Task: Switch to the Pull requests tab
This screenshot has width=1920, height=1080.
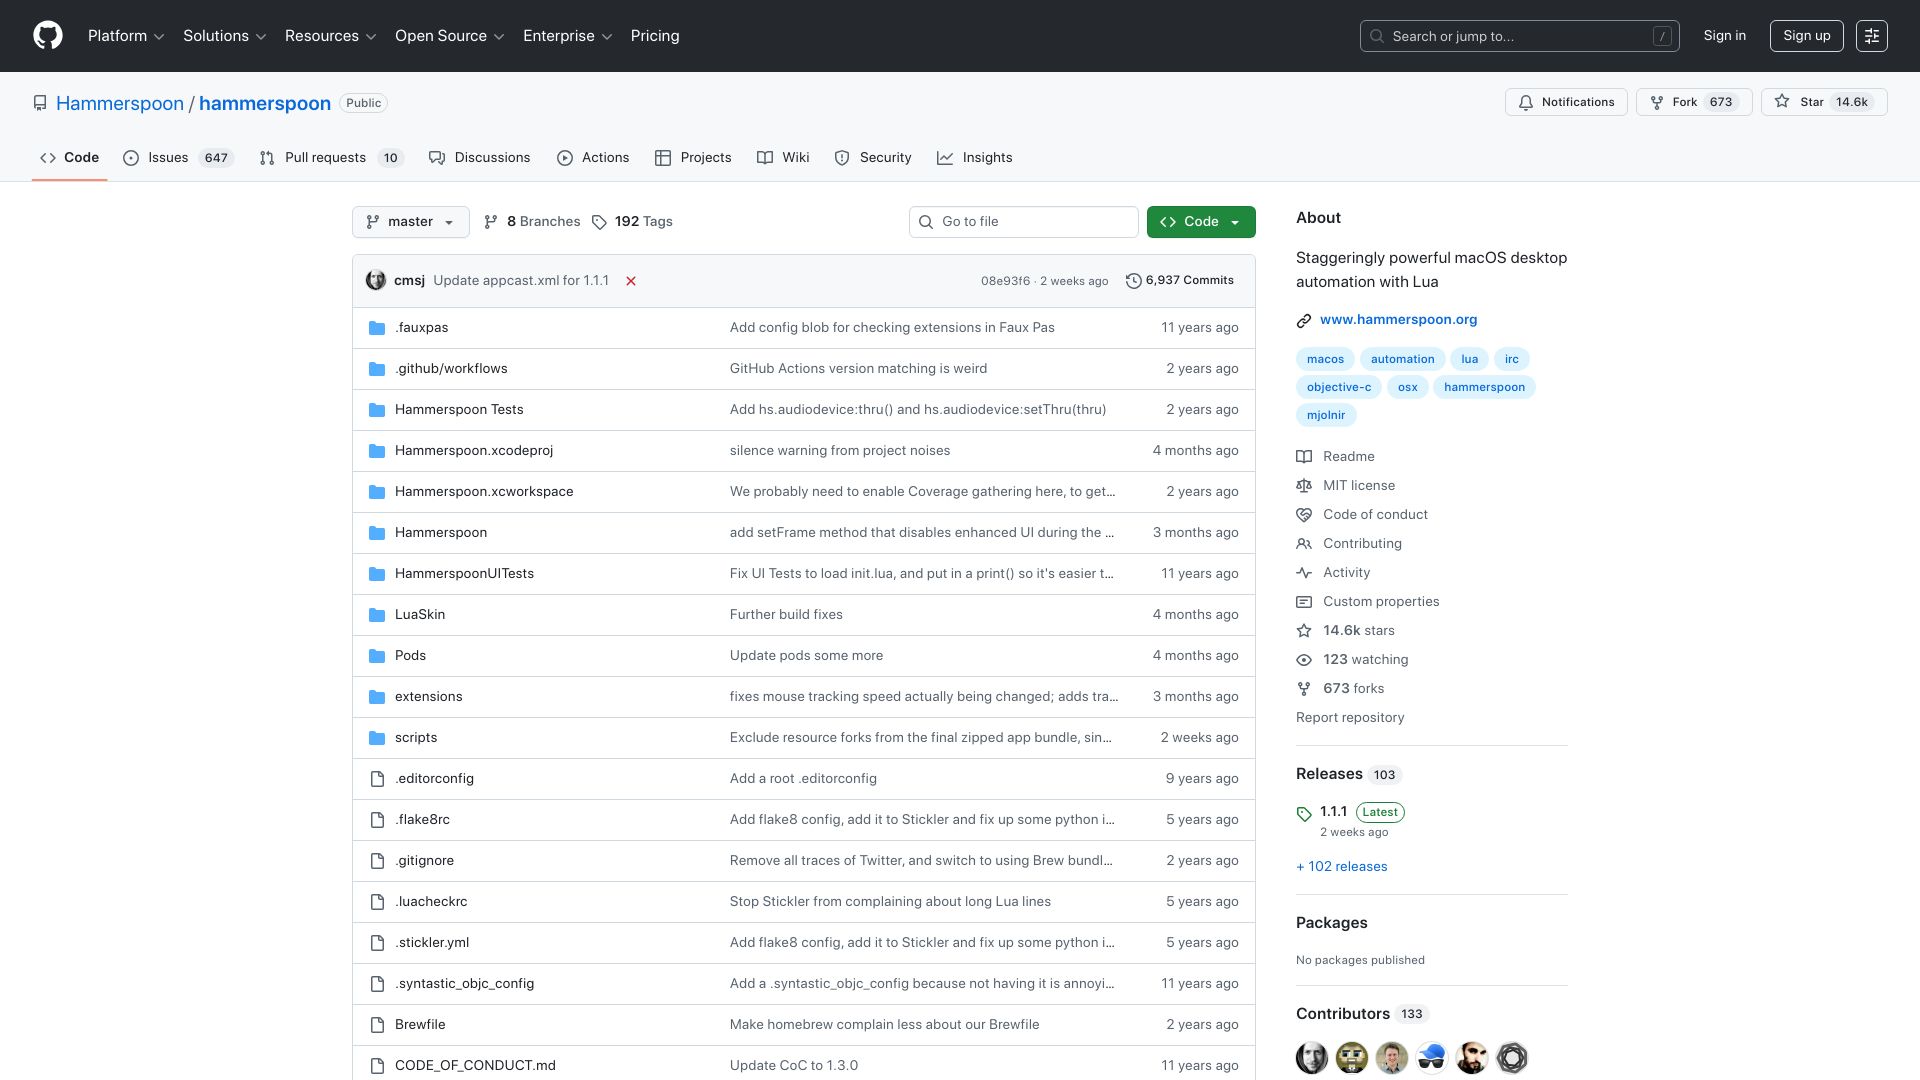Action: pos(331,158)
